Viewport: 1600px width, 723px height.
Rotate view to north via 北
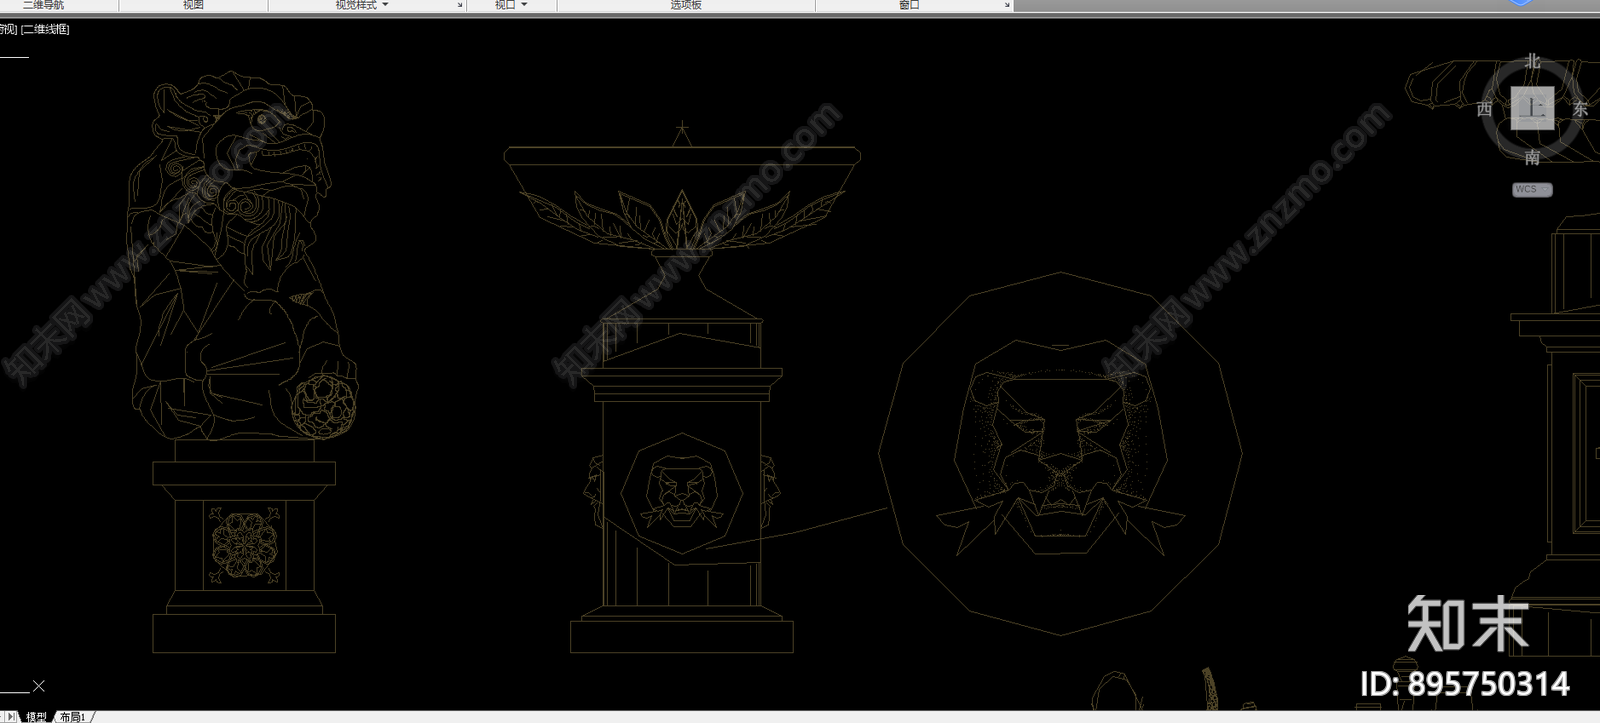[1532, 62]
